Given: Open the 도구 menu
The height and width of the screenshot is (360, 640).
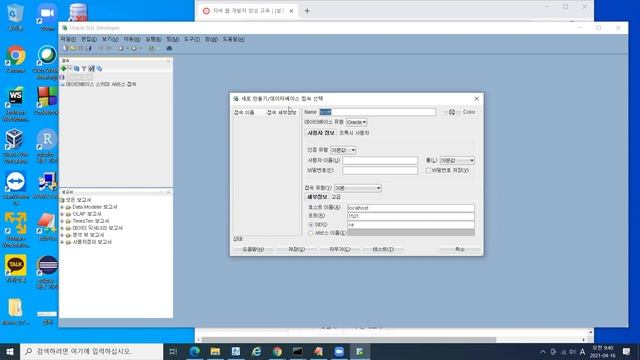Looking at the screenshot, I should point(192,39).
